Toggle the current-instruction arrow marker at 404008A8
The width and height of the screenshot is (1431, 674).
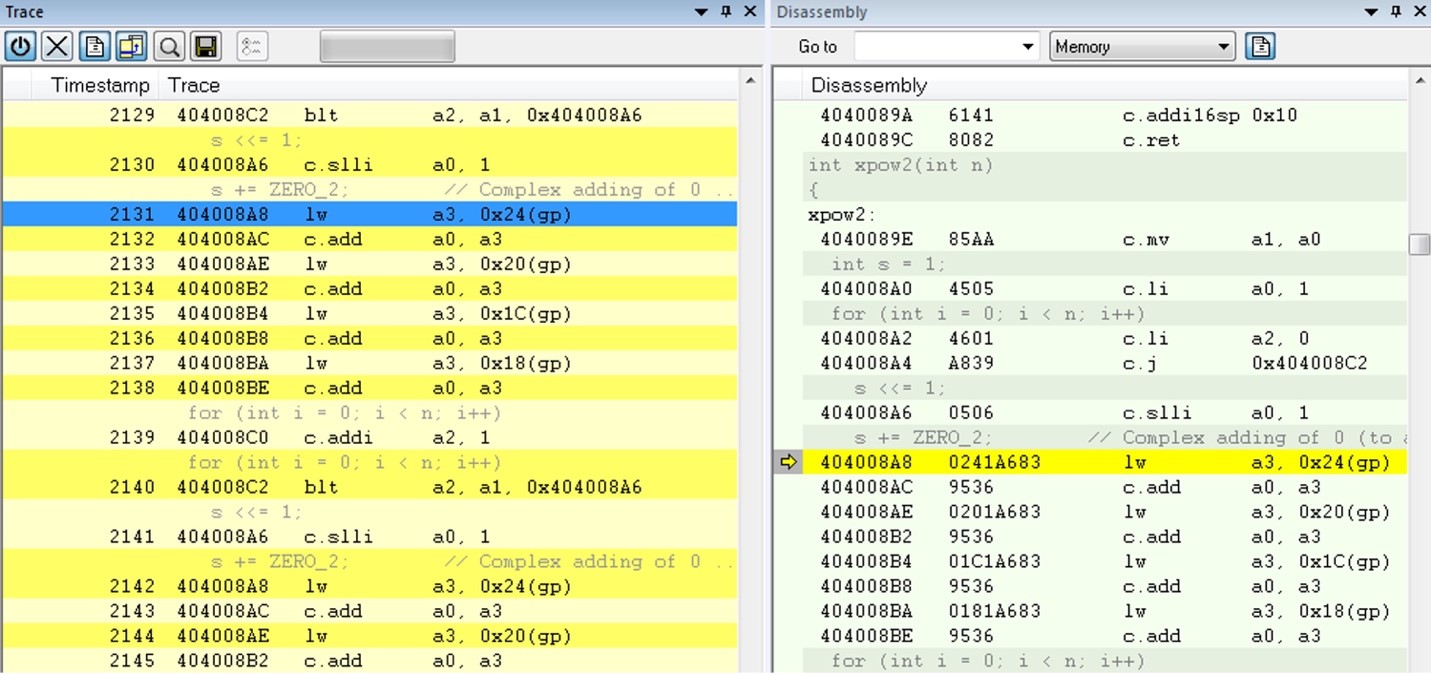pyautogui.click(x=789, y=462)
